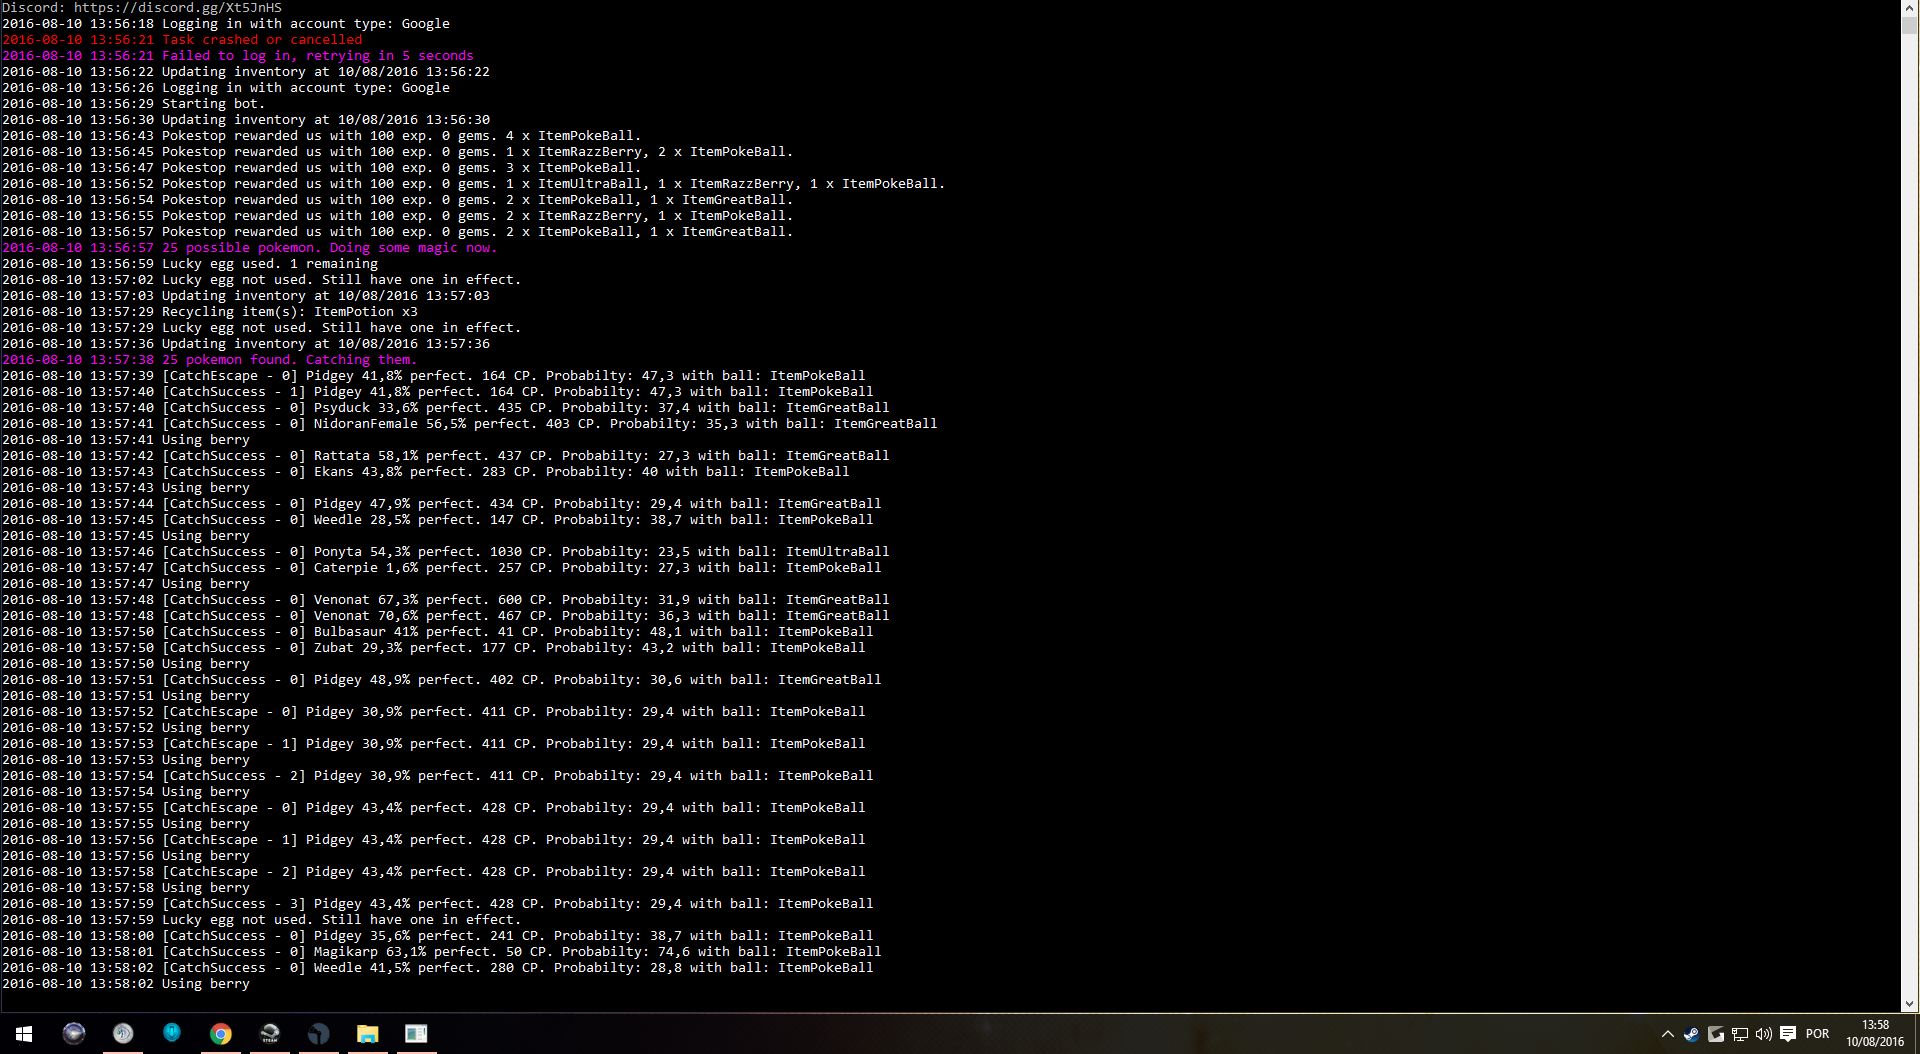Click the Bulbasaur 41% perfect line
This screenshot has width=1920, height=1054.
tap(438, 632)
